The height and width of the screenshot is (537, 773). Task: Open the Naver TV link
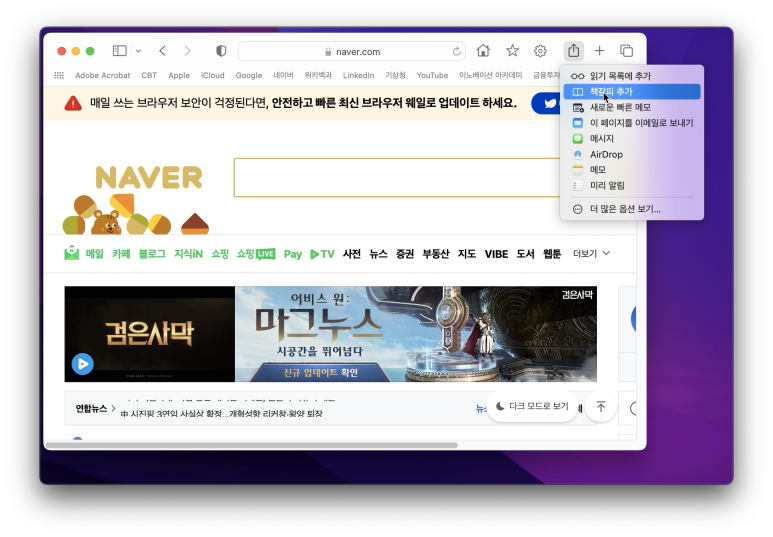pos(322,254)
